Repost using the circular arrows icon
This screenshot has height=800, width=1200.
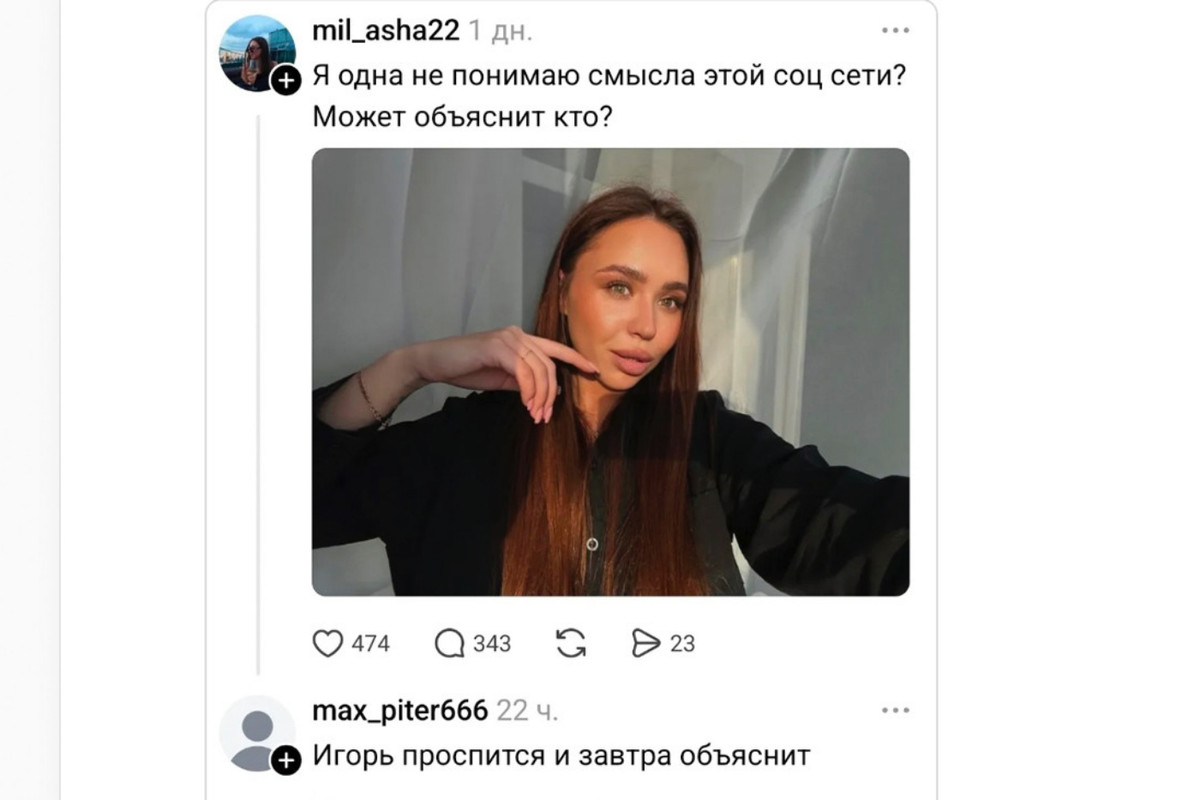tap(571, 643)
